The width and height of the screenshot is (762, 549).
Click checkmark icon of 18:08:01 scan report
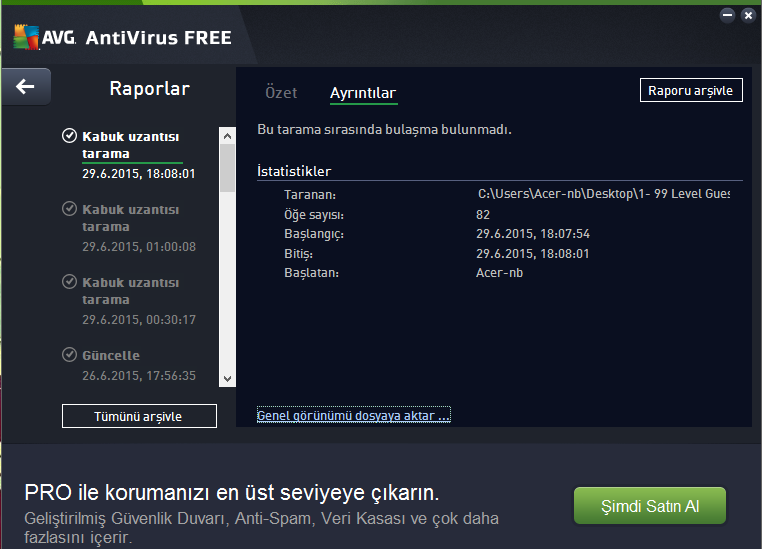click(69, 136)
